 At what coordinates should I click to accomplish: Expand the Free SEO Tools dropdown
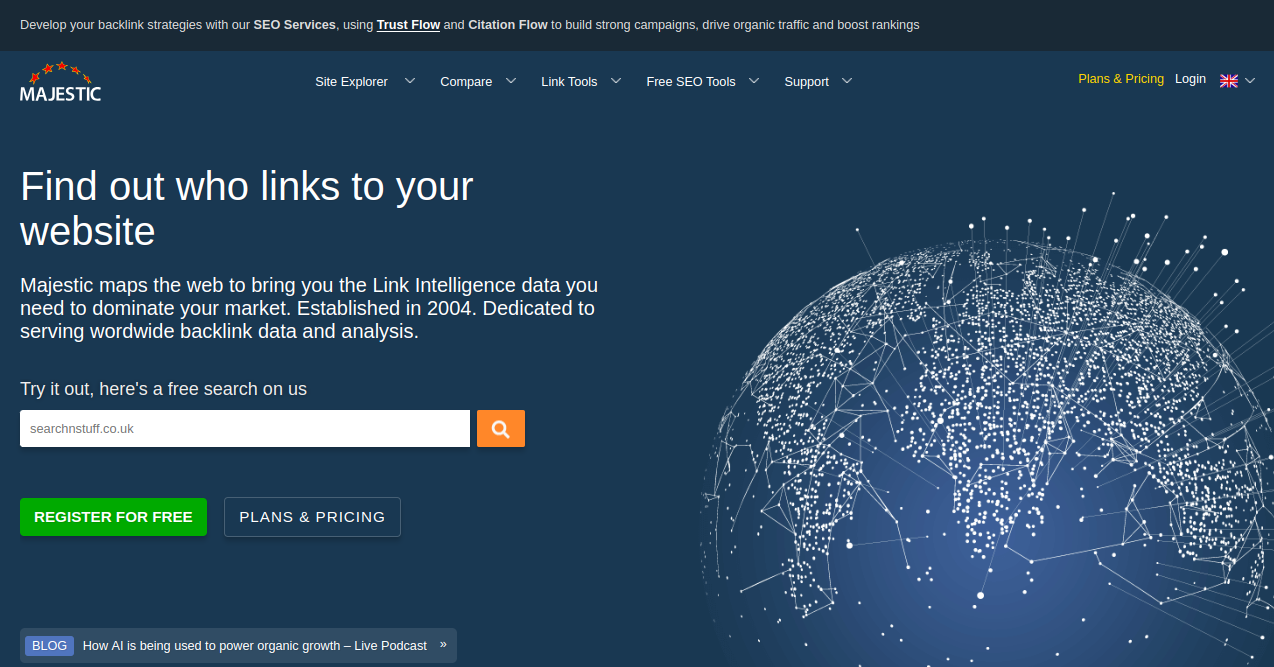point(753,81)
